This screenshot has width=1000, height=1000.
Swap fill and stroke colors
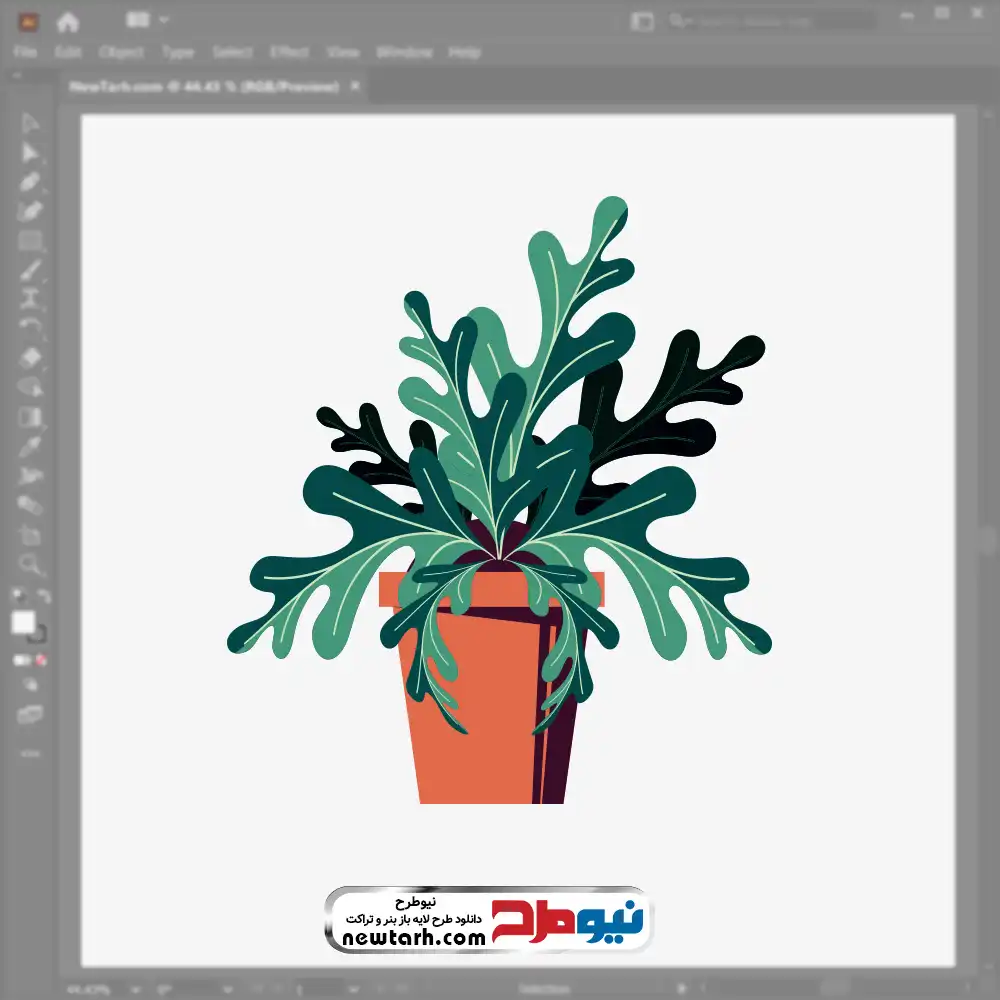coord(44,597)
